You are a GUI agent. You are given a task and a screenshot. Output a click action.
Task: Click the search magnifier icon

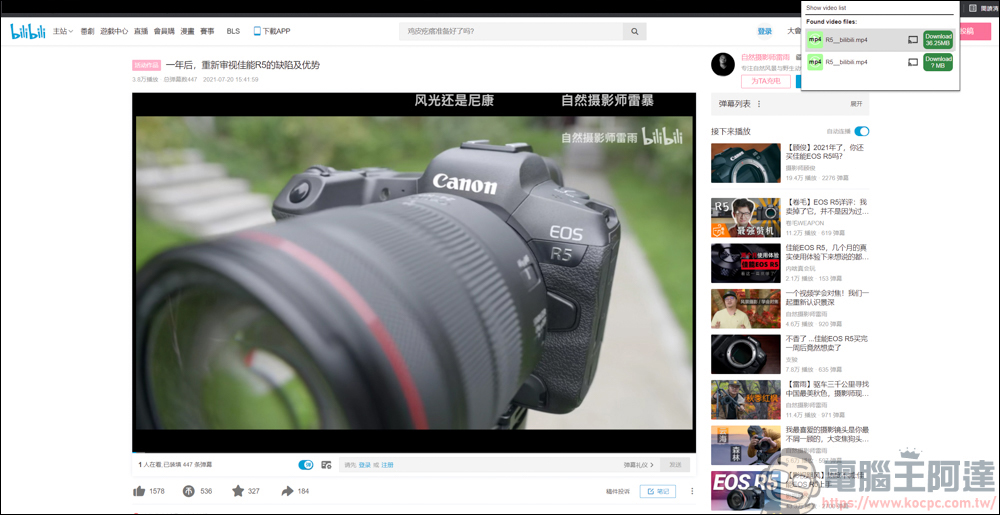[x=634, y=31]
